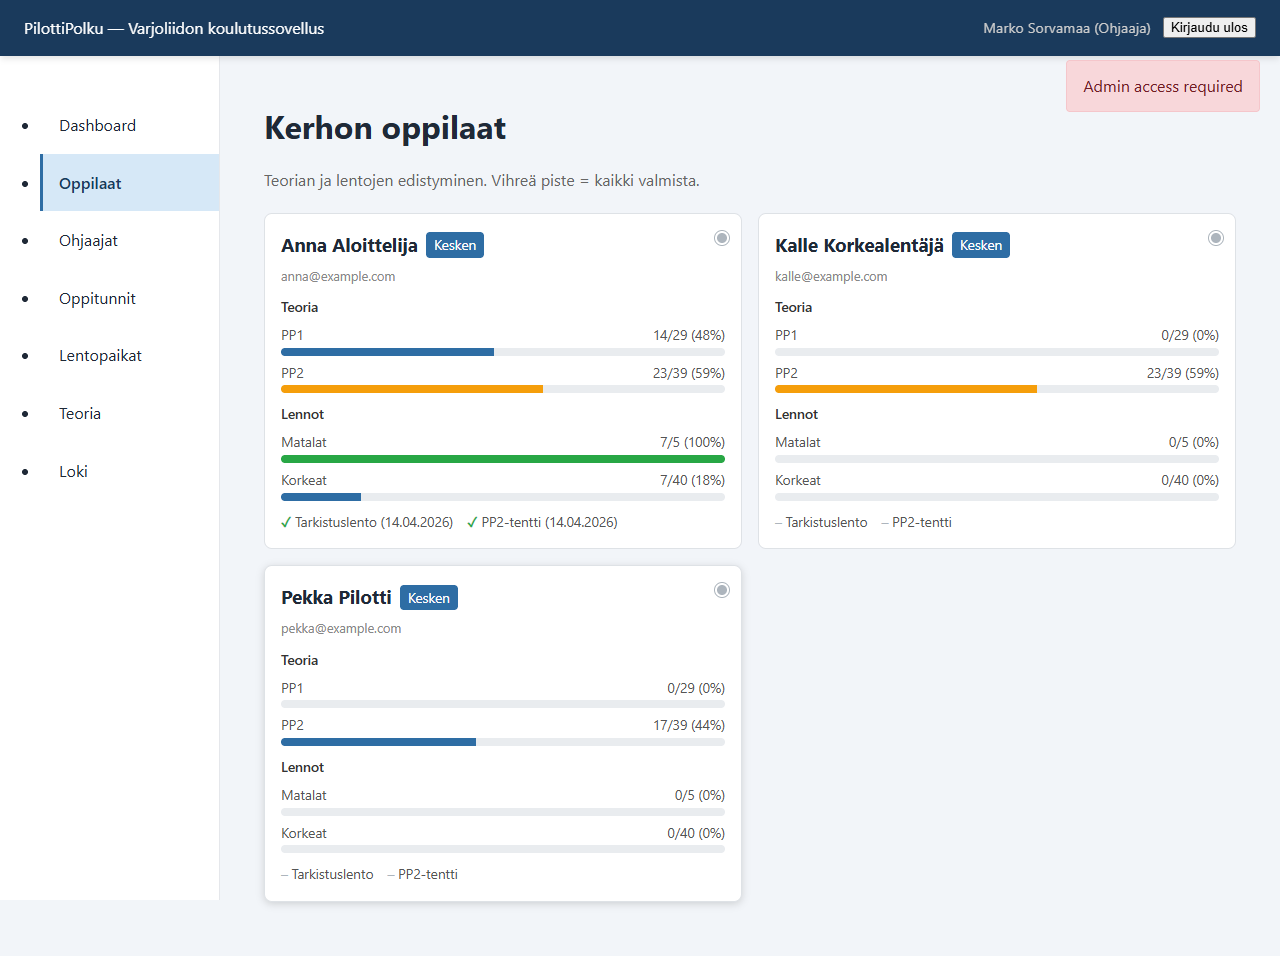Go to Ohjaajat section
The height and width of the screenshot is (956, 1280).
(x=88, y=240)
